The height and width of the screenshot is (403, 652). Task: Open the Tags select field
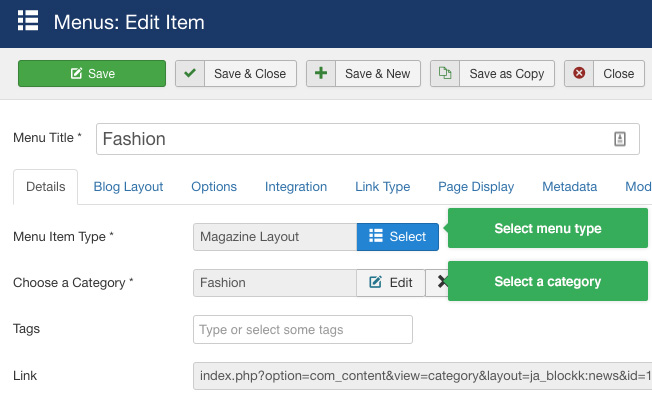(303, 329)
